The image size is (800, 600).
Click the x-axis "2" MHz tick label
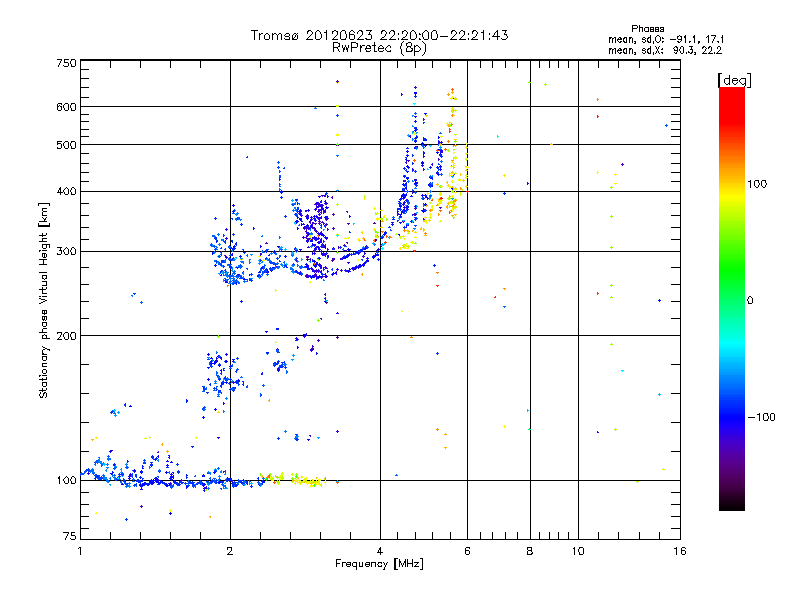point(230,551)
